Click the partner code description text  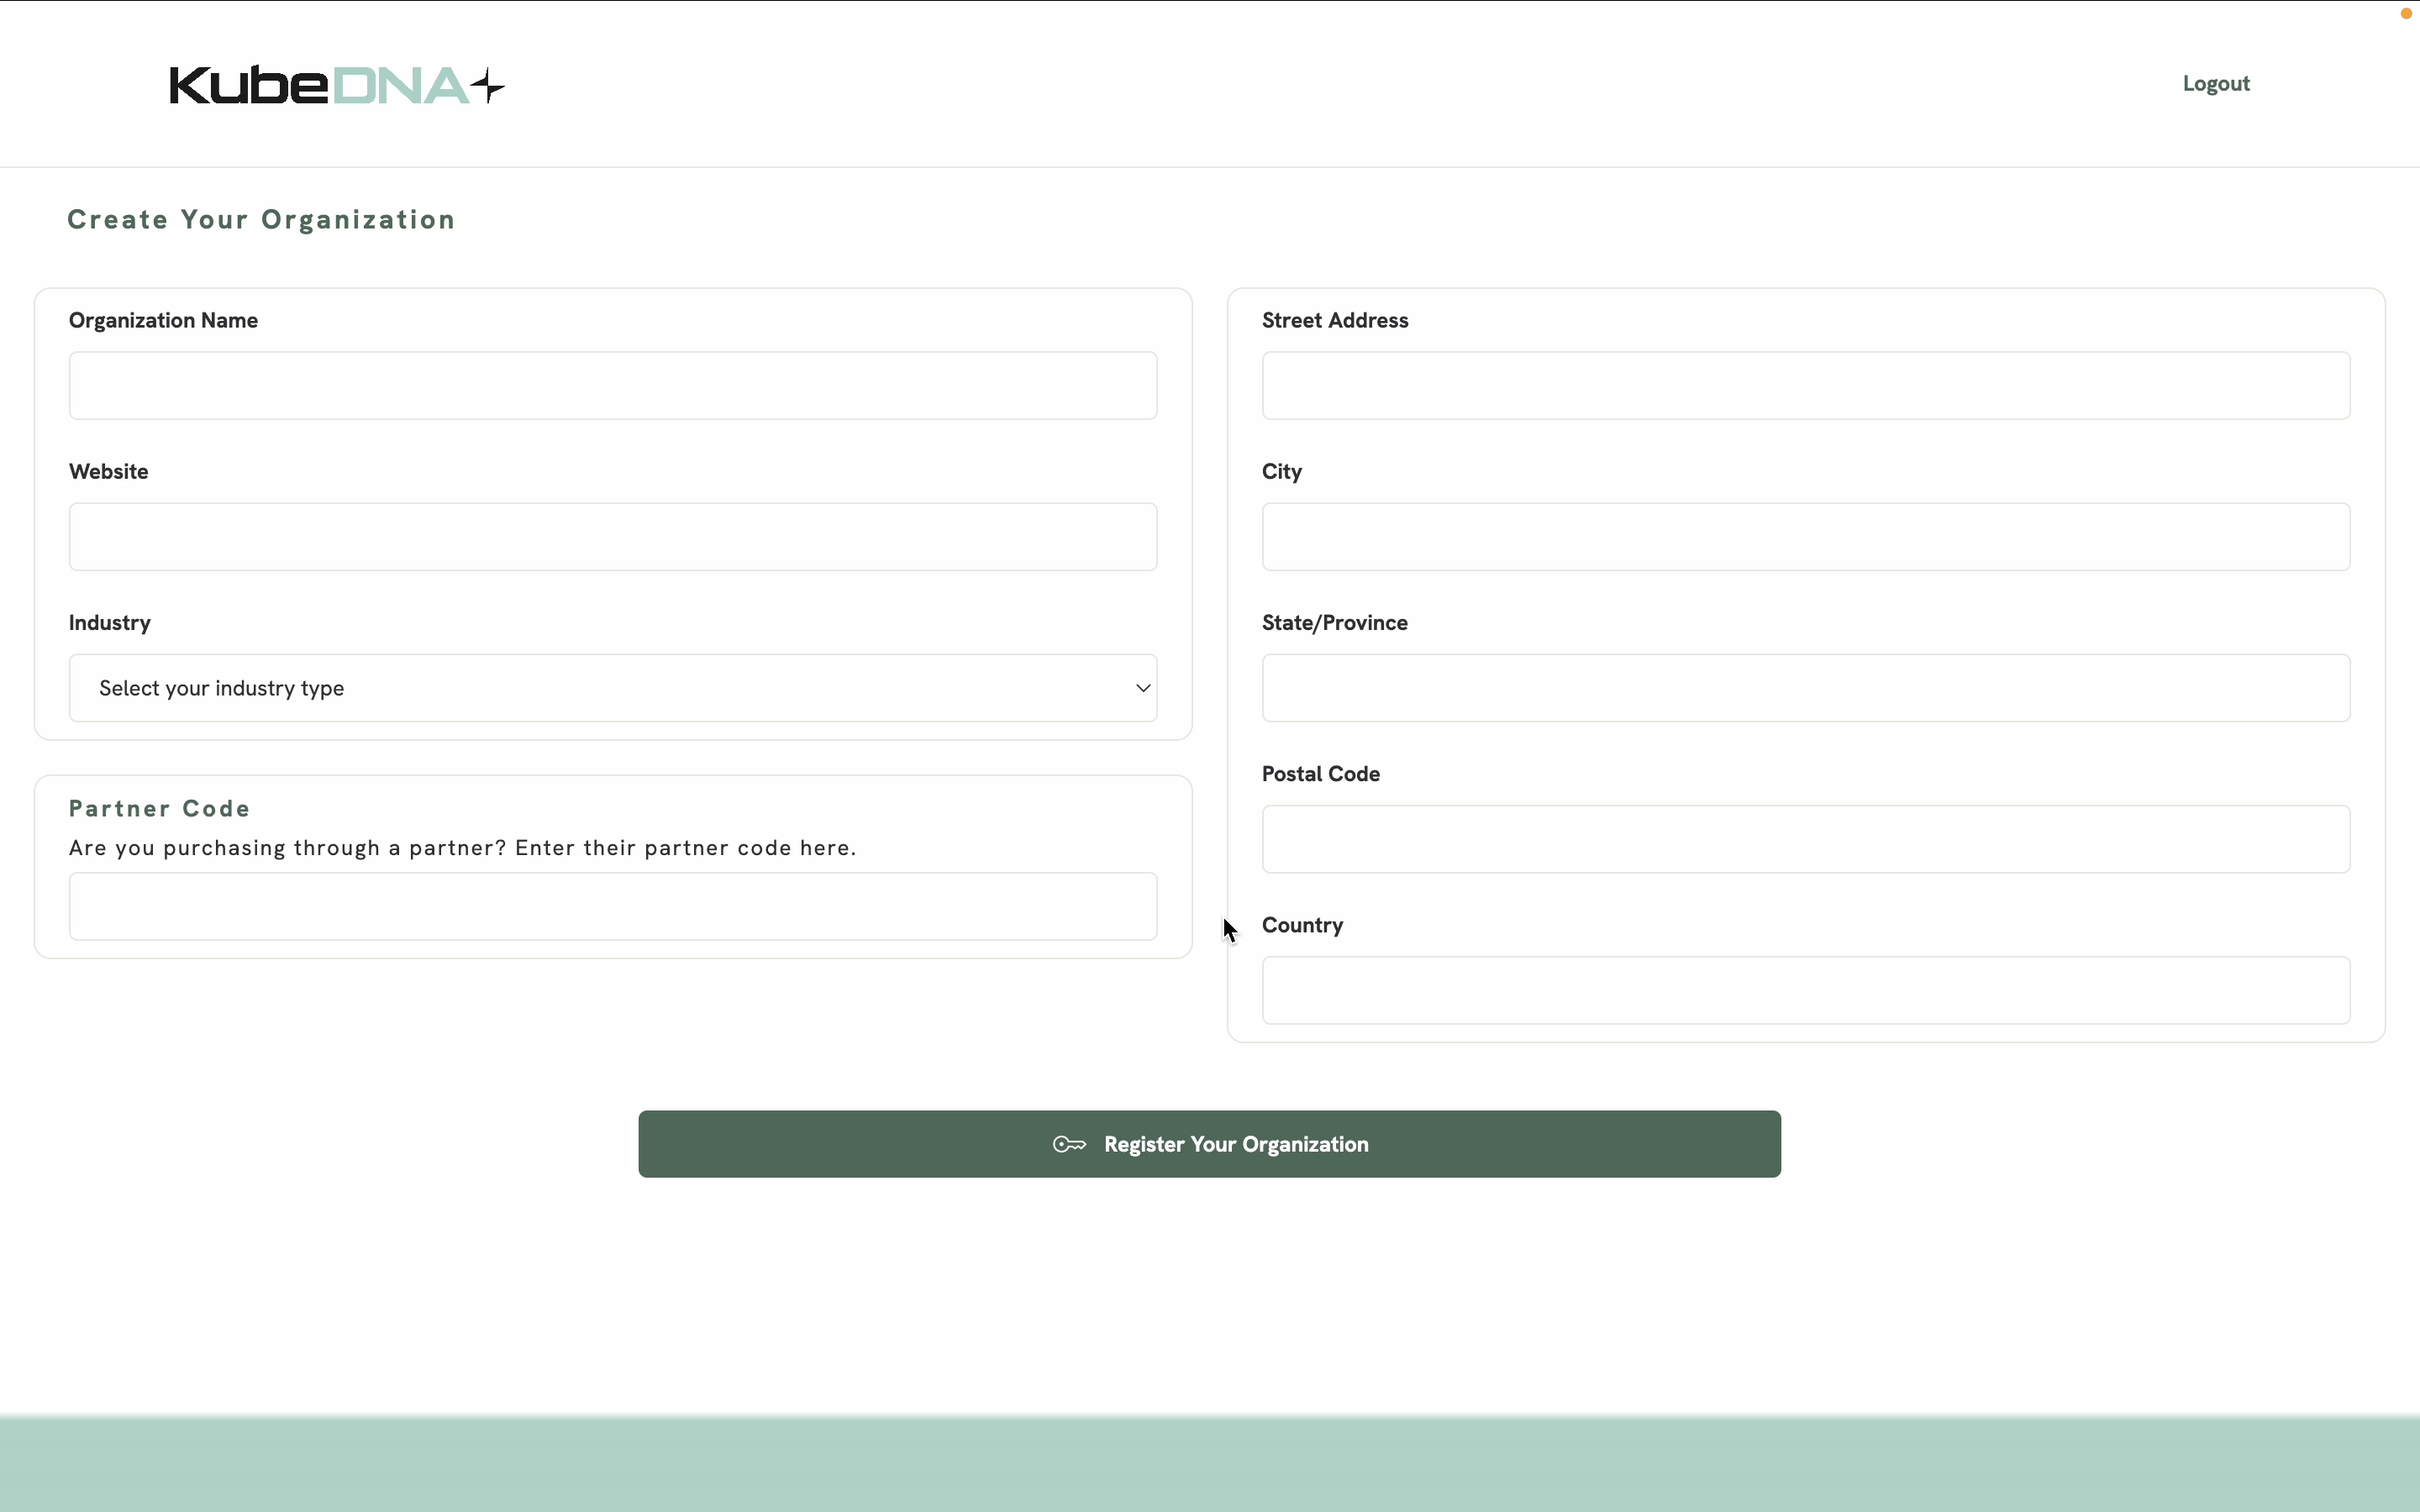coord(462,848)
